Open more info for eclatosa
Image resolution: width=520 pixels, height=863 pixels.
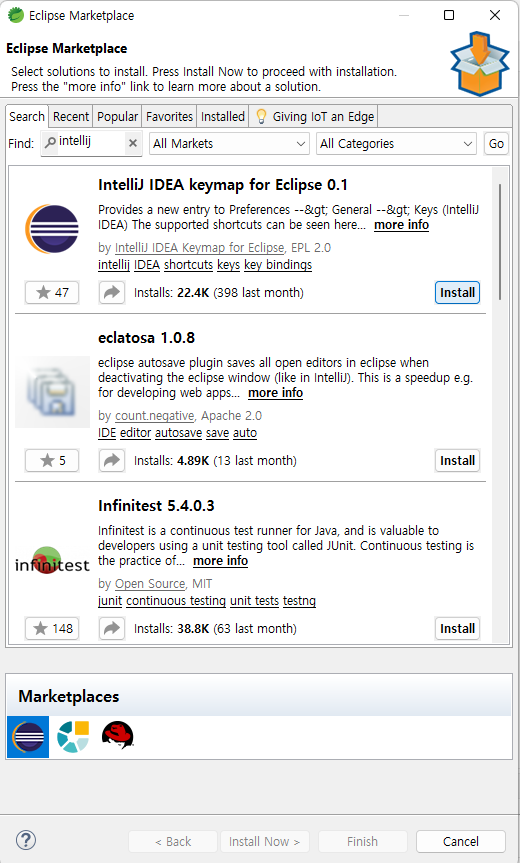[x=275, y=393]
